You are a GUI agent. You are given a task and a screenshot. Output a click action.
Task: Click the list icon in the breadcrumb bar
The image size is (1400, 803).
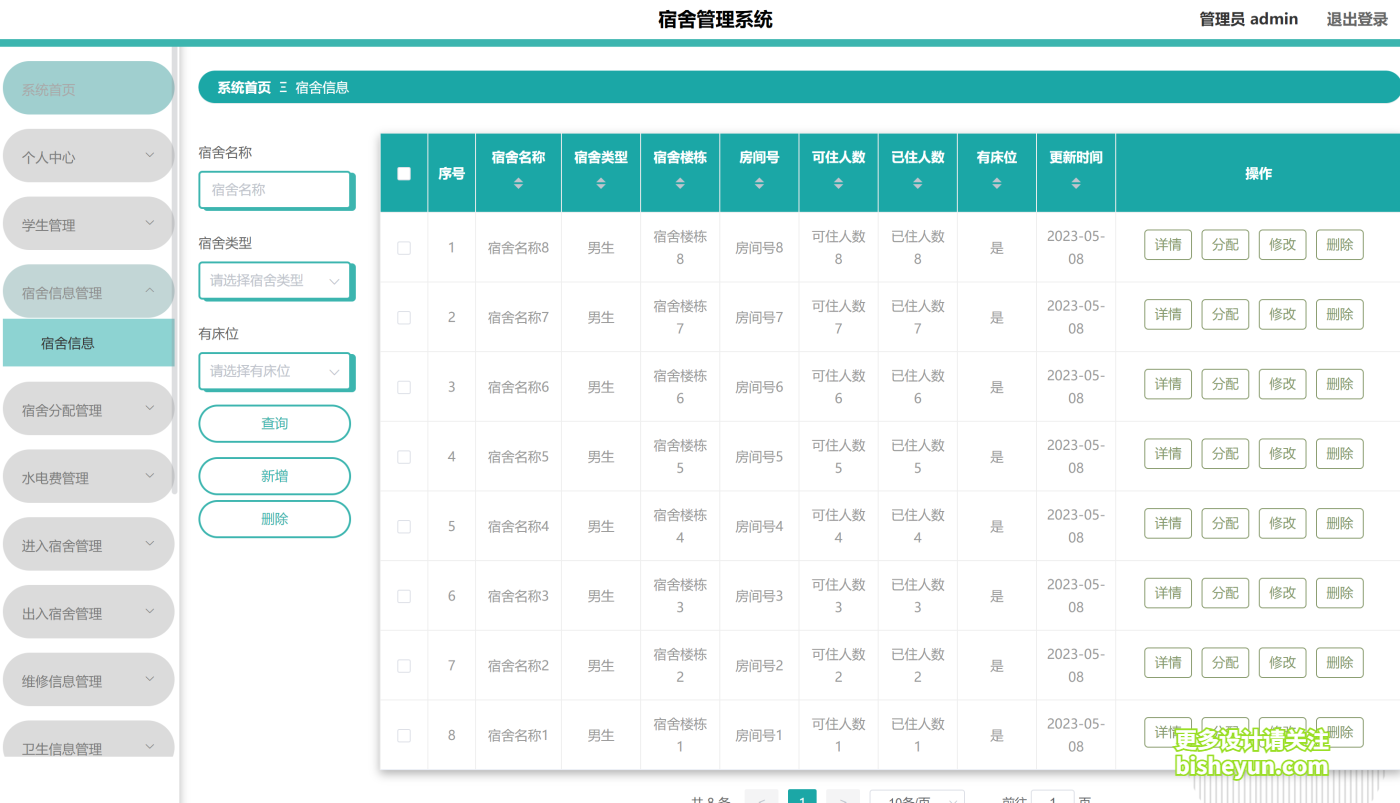point(284,87)
